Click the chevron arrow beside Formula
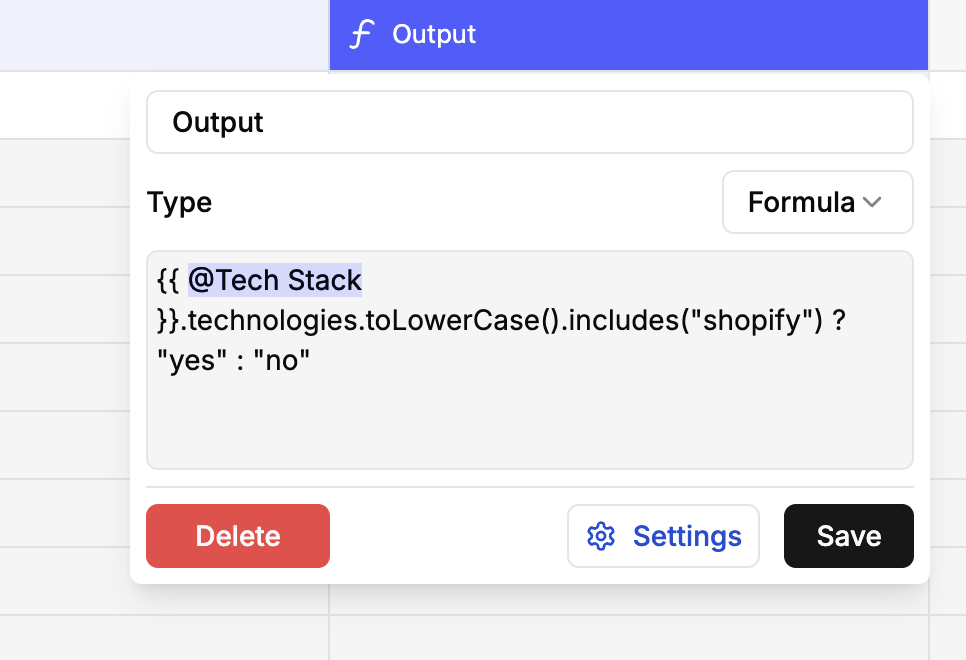The image size is (966, 660). 872,202
